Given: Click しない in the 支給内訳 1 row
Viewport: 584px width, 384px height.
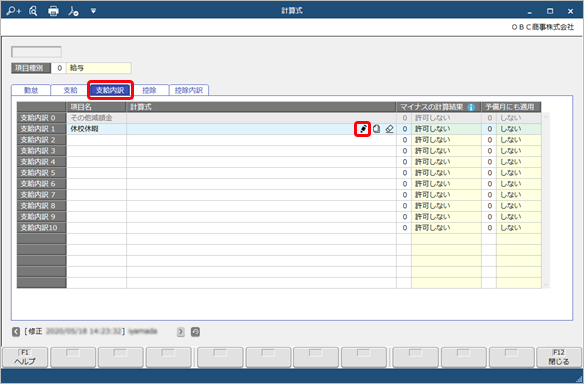Looking at the screenshot, I should pyautogui.click(x=518, y=129).
